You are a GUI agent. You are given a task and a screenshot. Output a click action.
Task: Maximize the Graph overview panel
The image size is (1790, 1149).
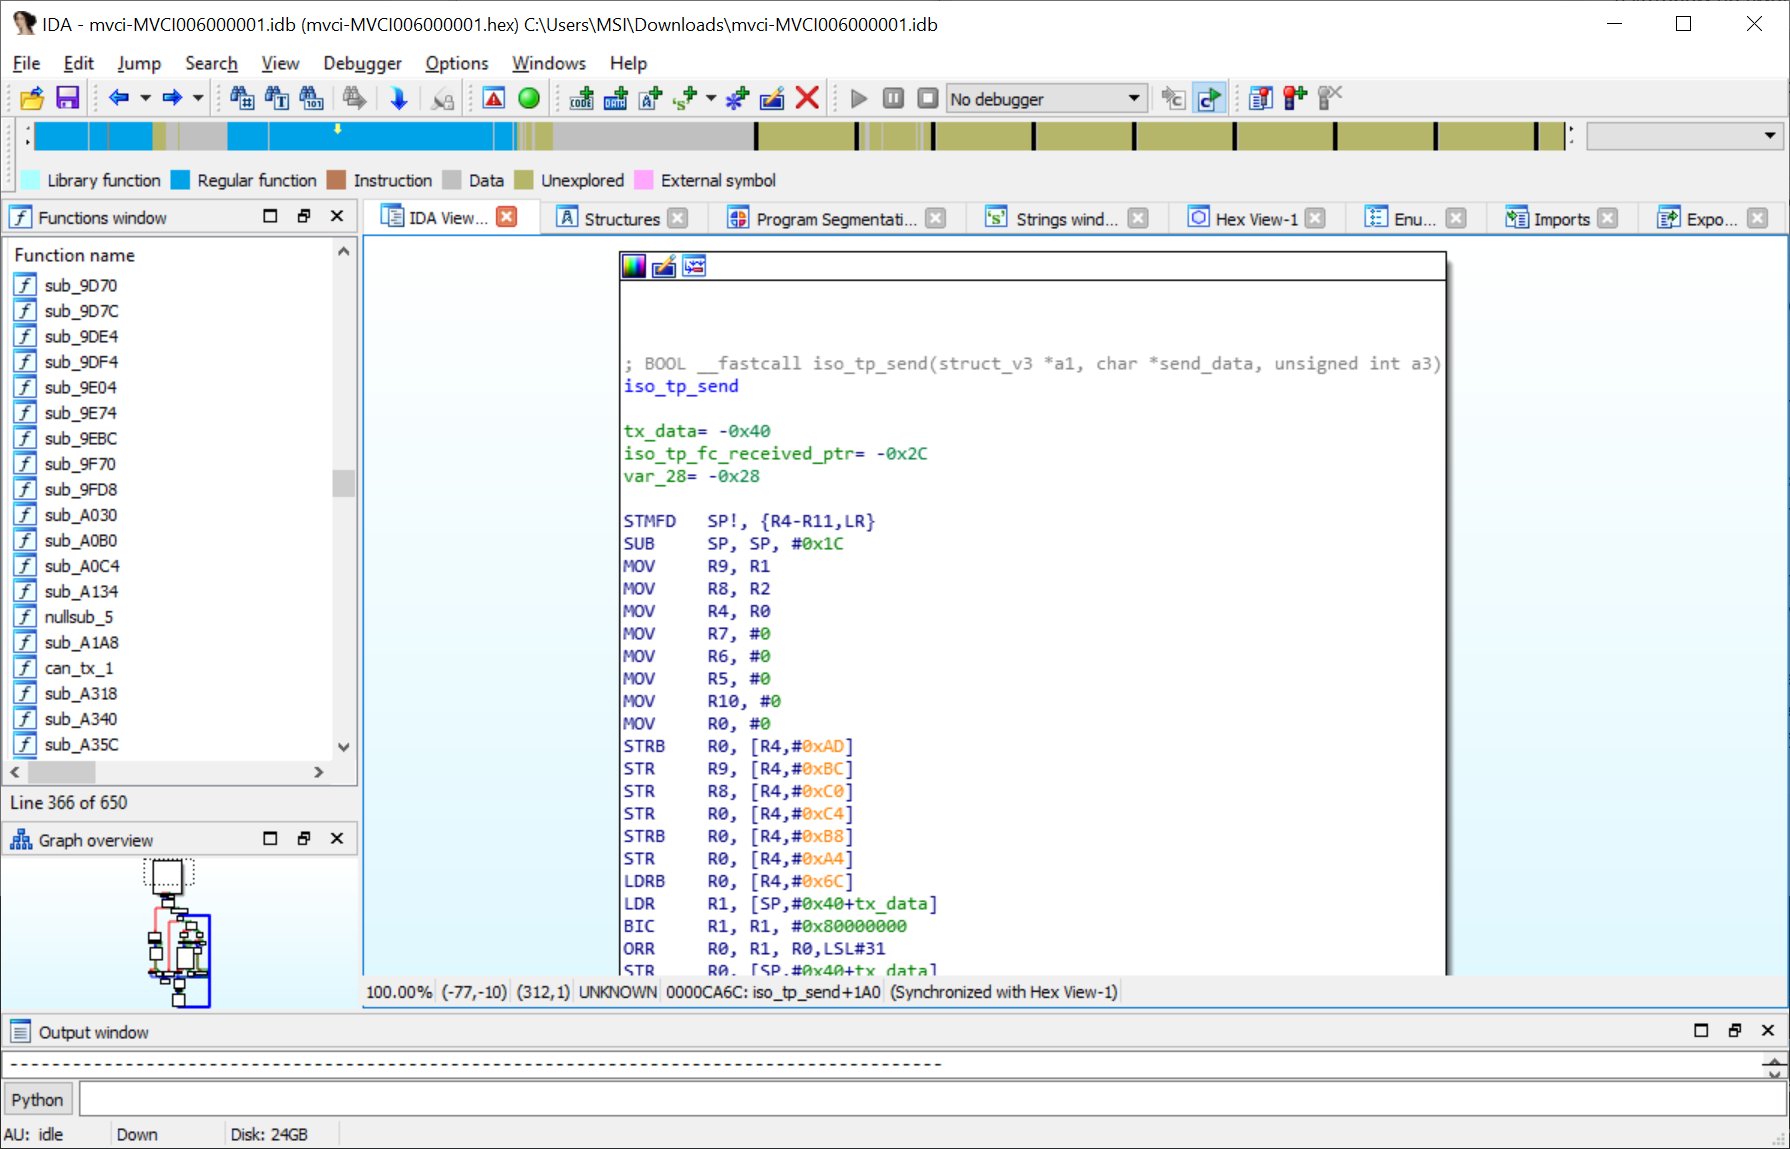click(x=270, y=839)
